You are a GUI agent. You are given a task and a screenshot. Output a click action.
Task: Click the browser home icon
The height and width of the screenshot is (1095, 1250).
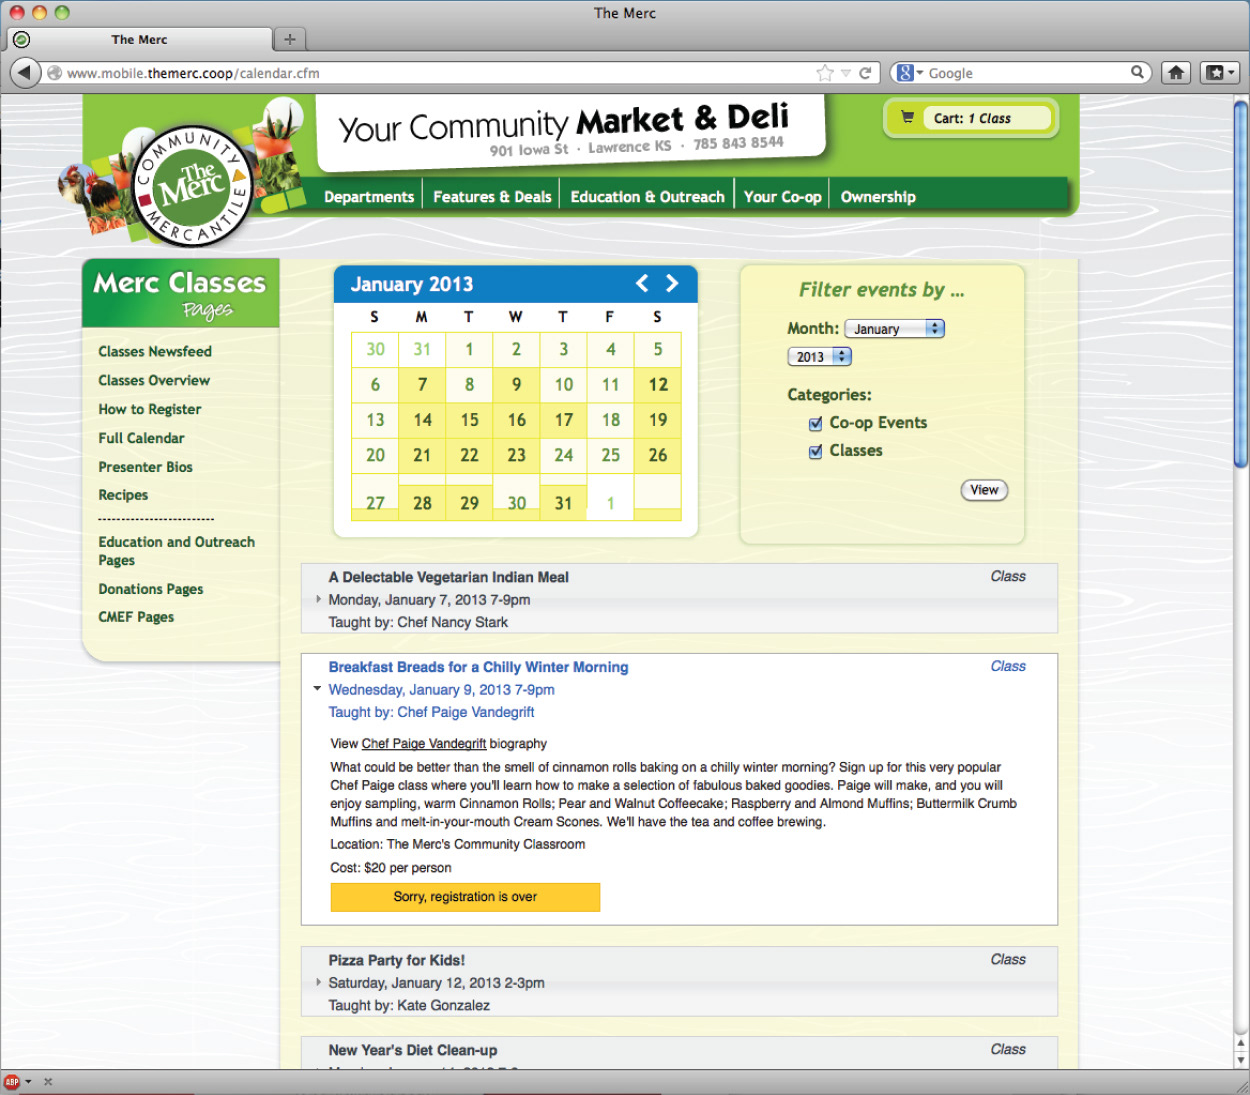pos(1176,73)
